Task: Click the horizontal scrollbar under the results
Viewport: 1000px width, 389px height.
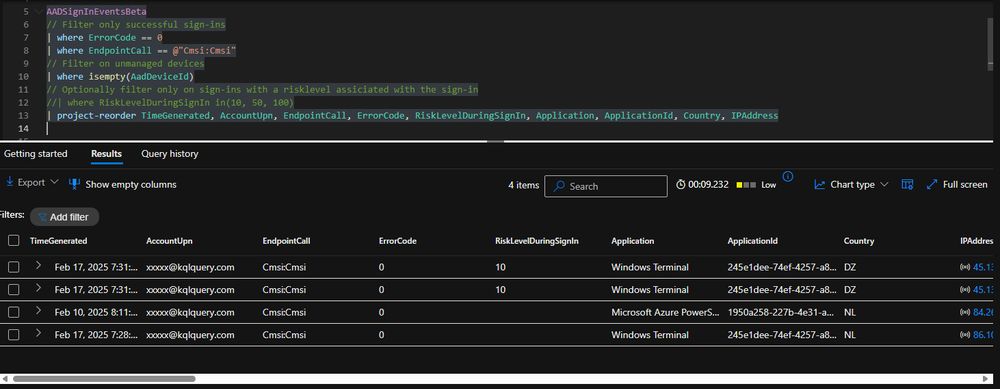Action: [104, 379]
